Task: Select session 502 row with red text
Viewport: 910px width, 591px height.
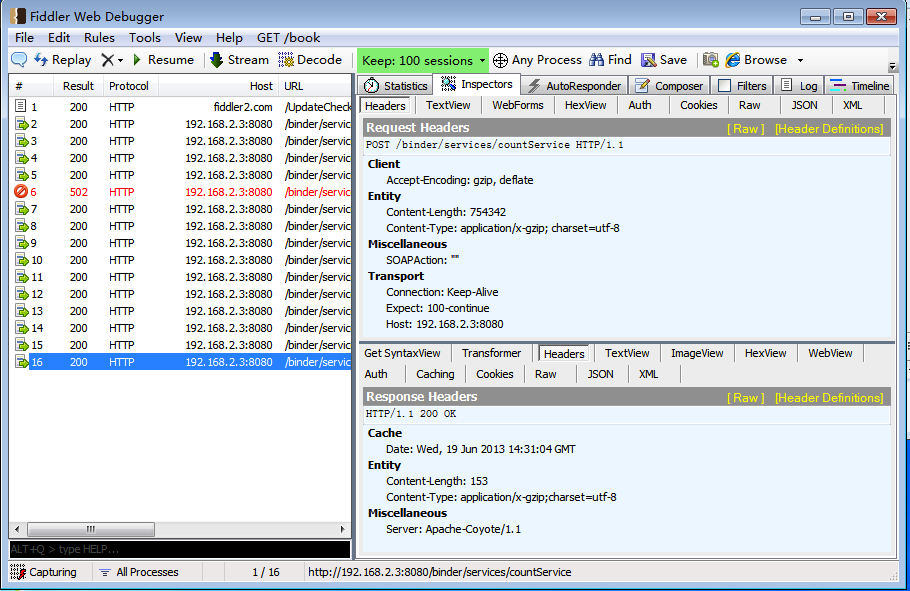Action: 182,192
